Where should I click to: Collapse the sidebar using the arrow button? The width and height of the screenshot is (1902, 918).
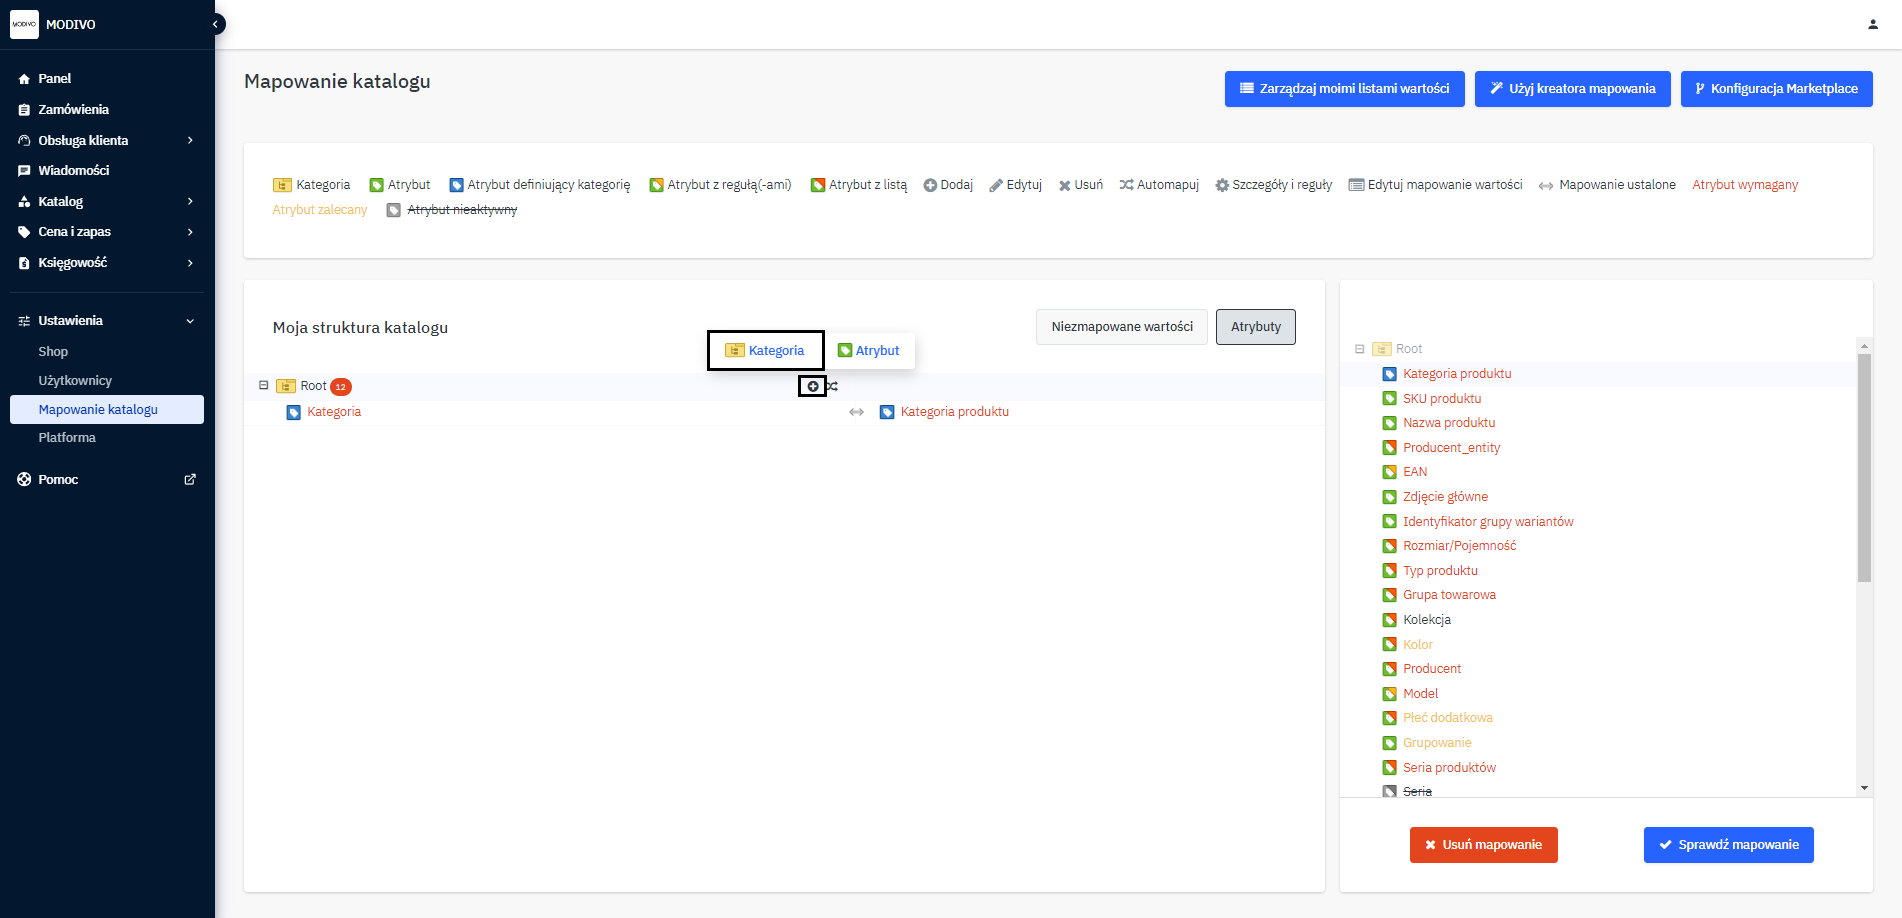[215, 24]
